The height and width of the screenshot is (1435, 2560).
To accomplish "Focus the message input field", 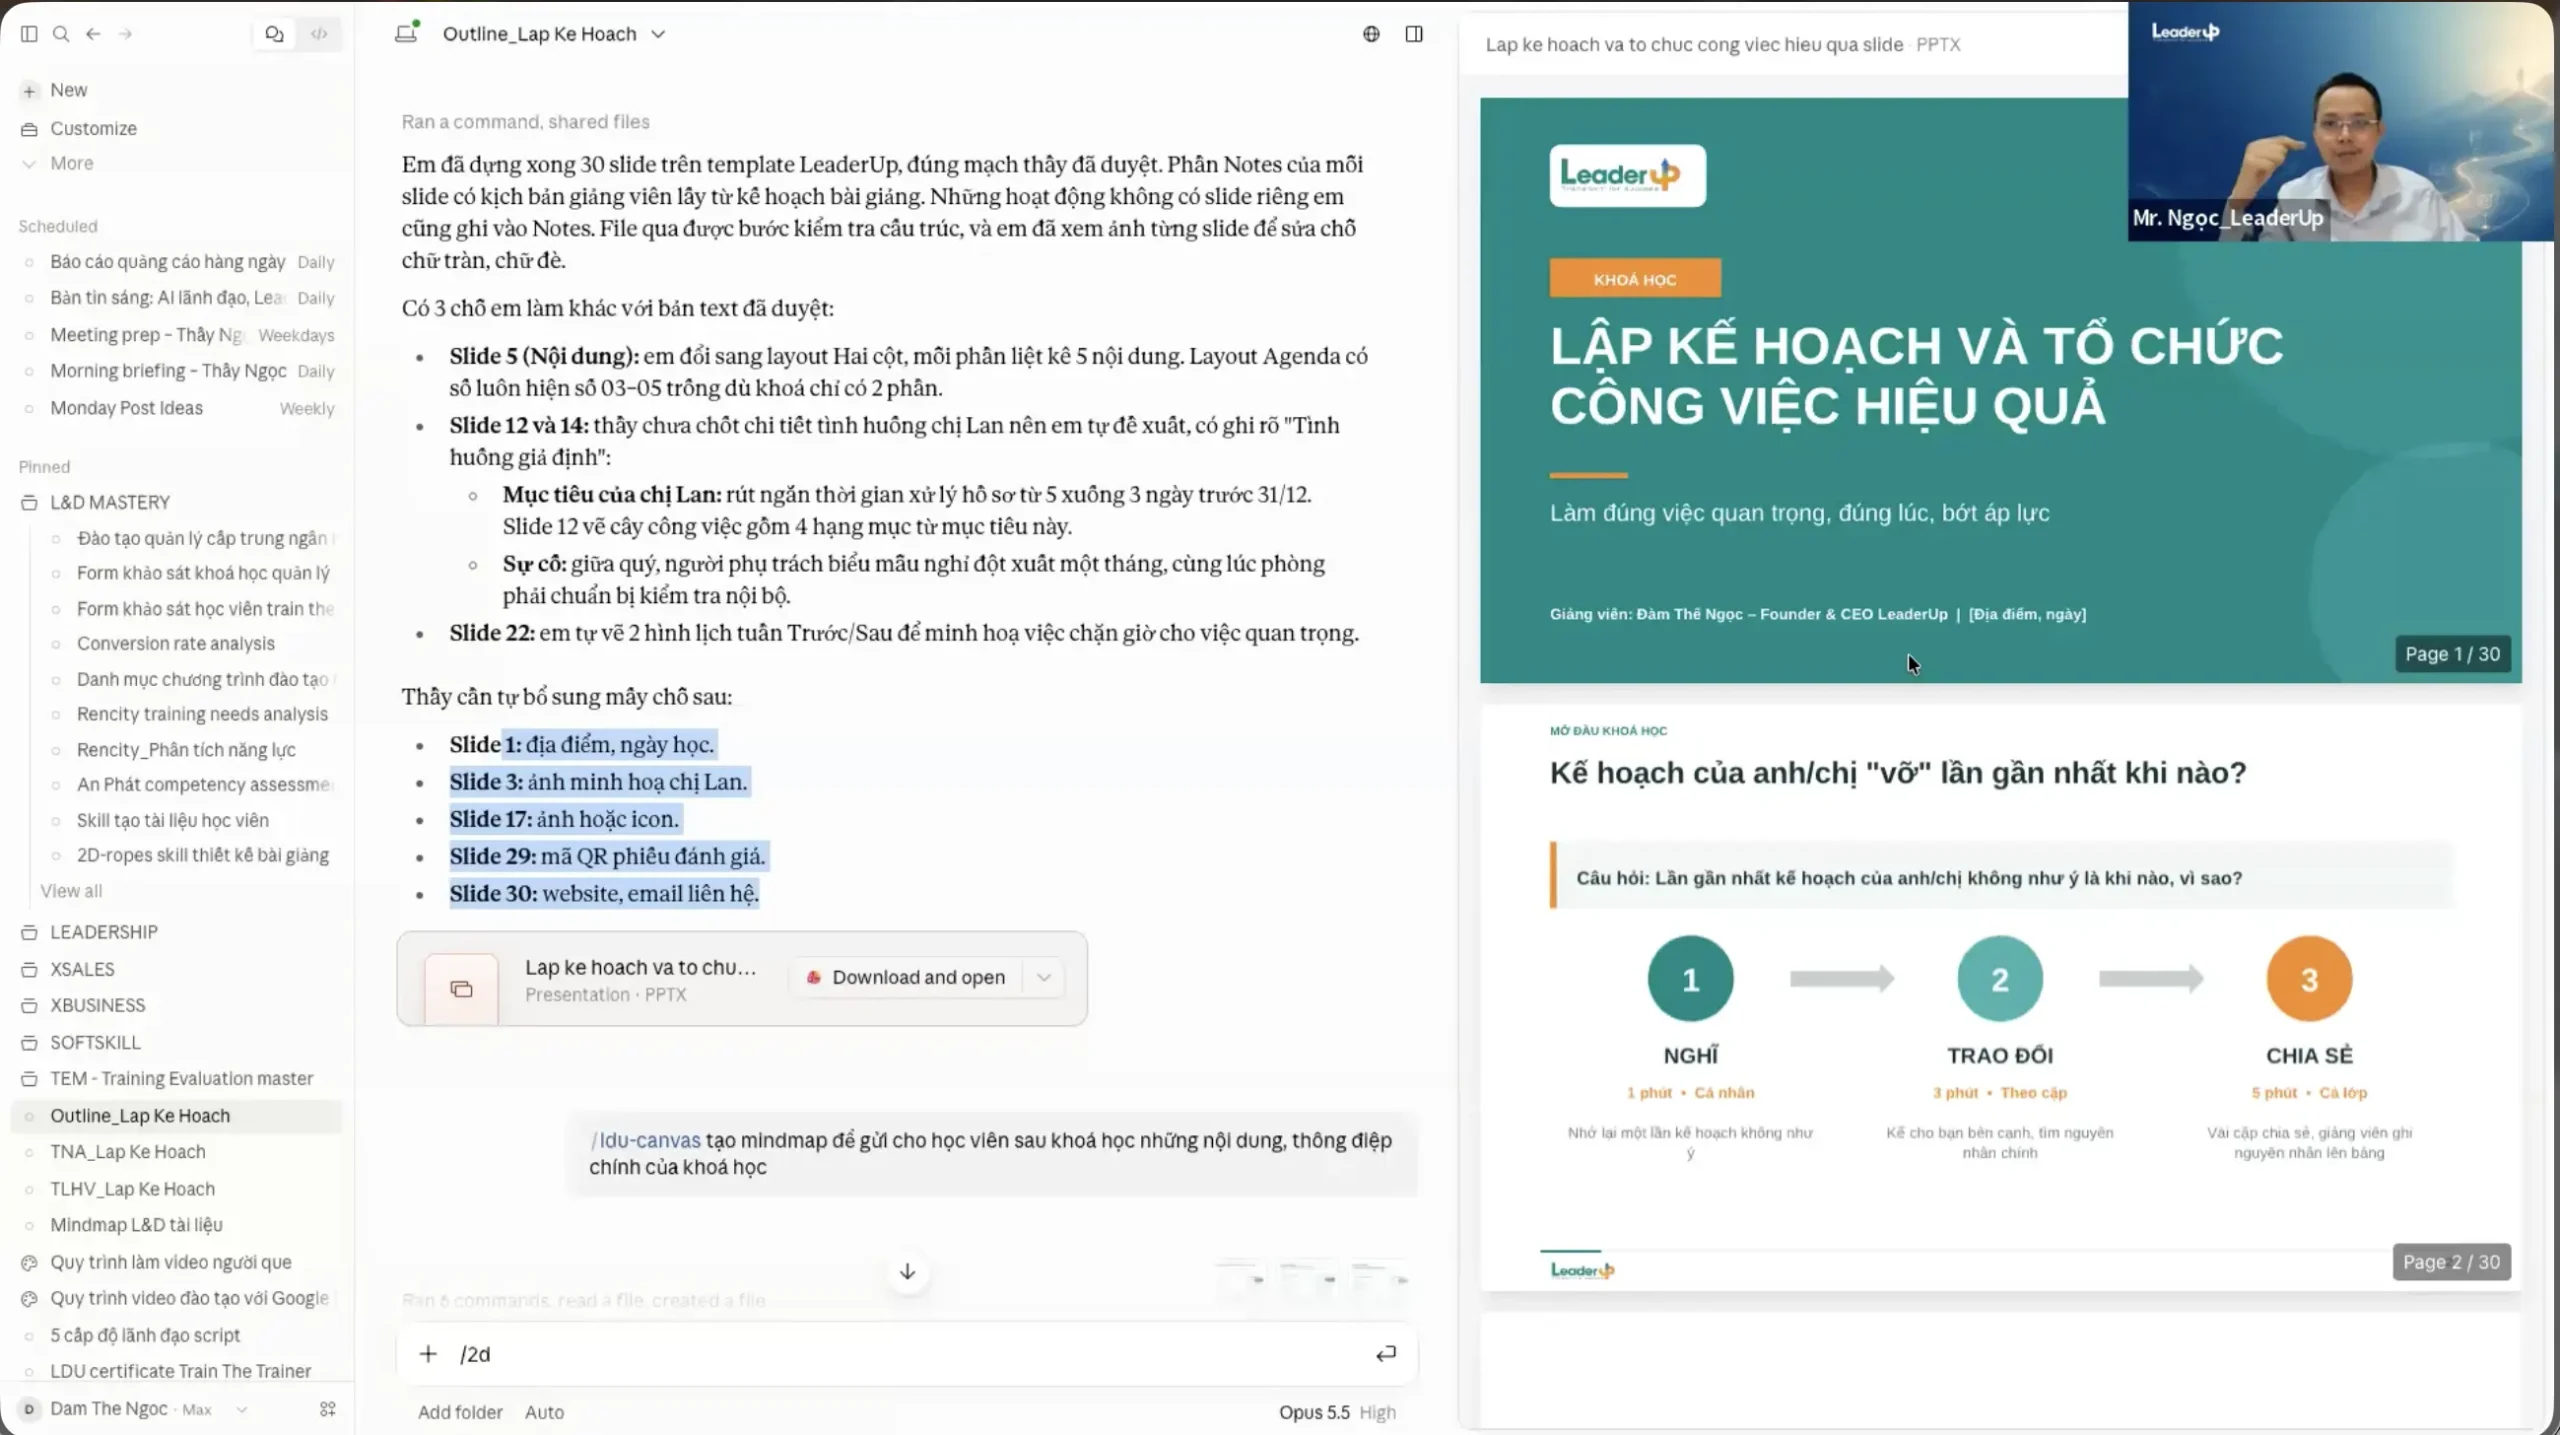I will (907, 1354).
